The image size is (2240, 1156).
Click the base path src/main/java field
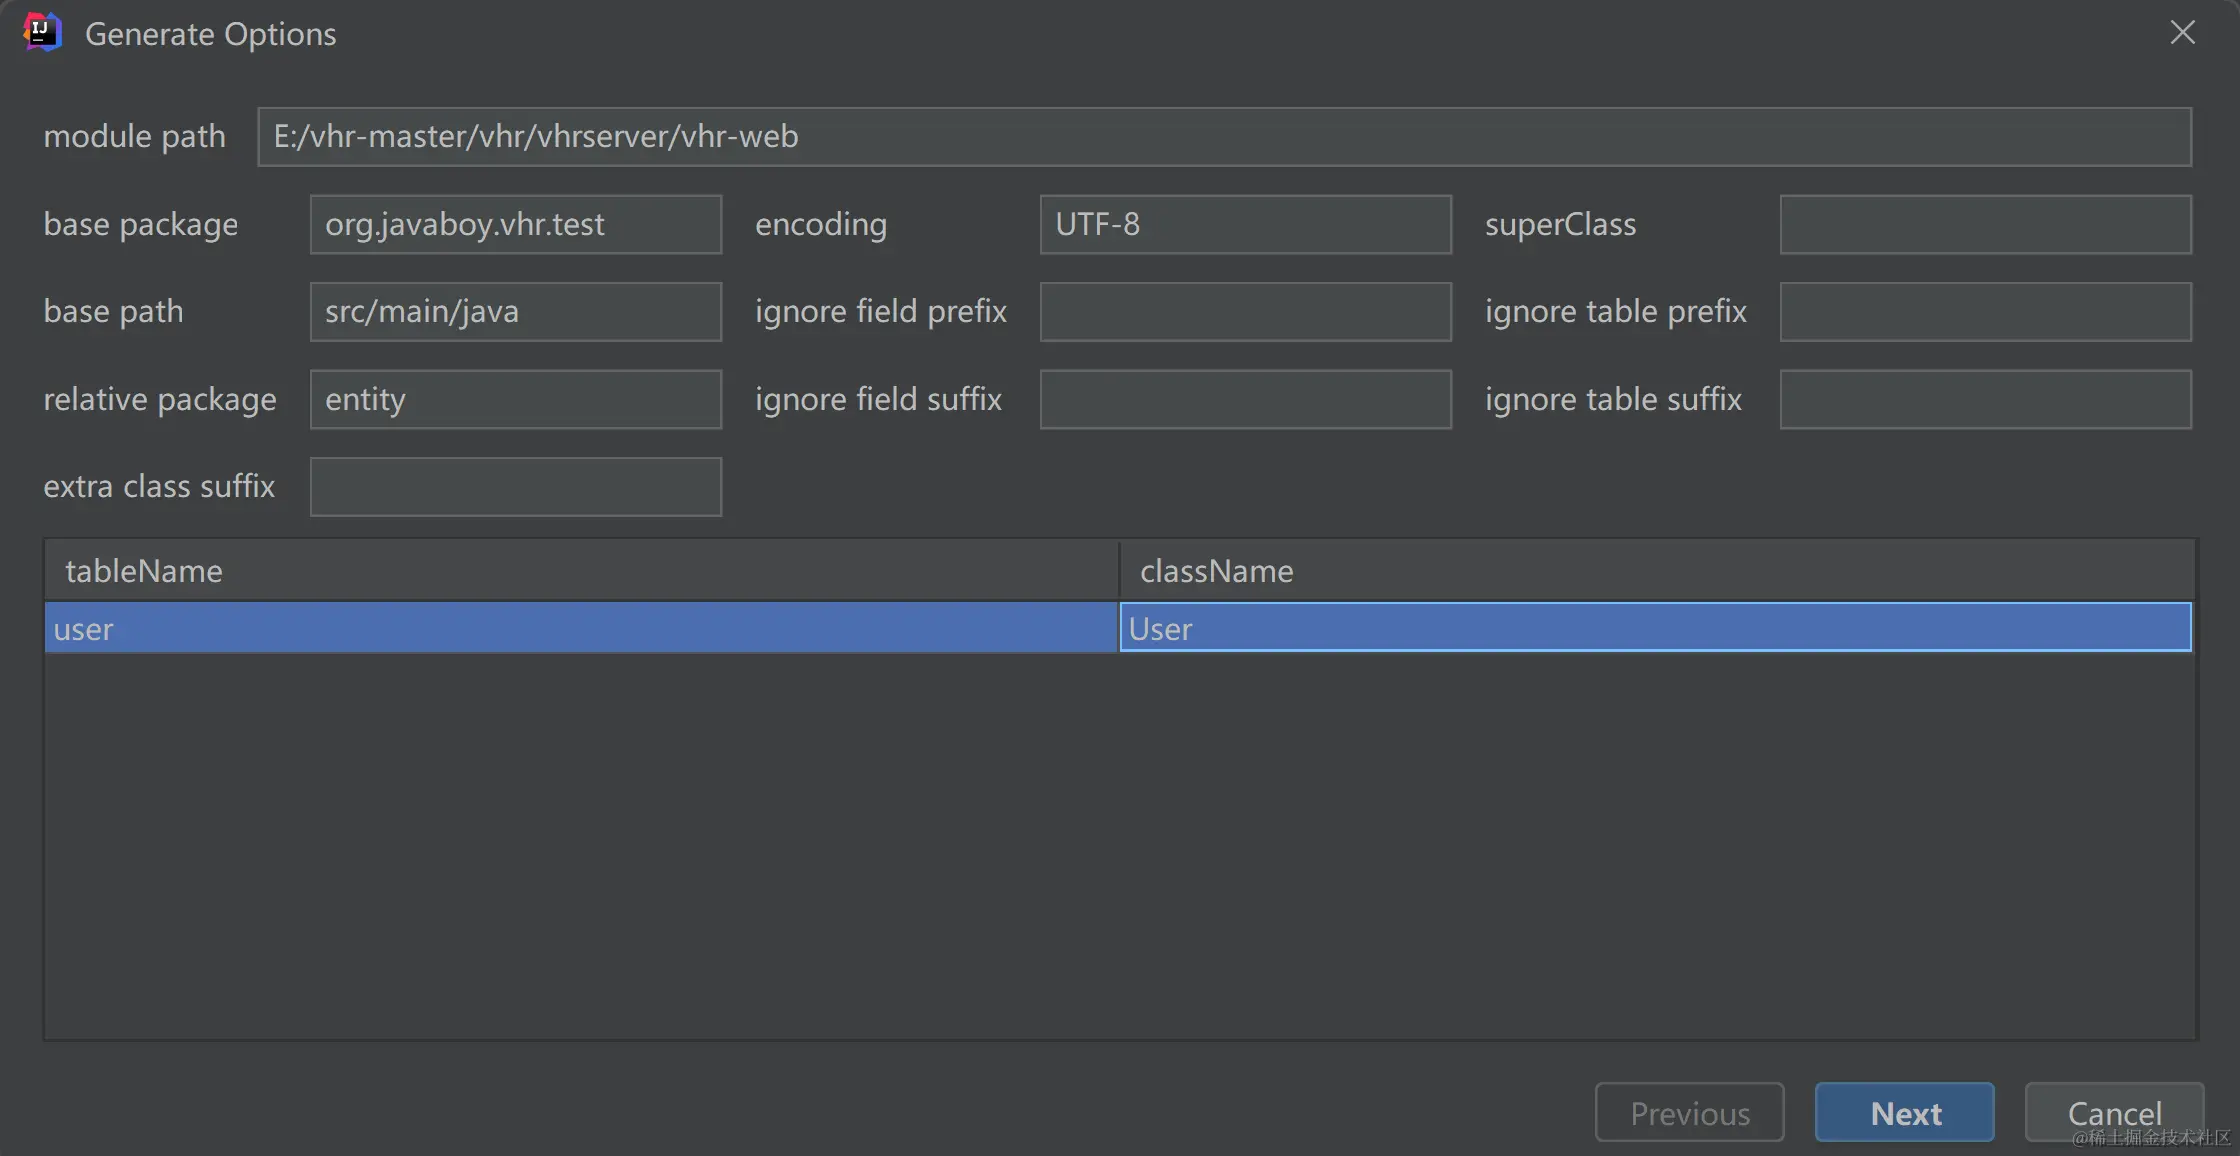click(515, 312)
